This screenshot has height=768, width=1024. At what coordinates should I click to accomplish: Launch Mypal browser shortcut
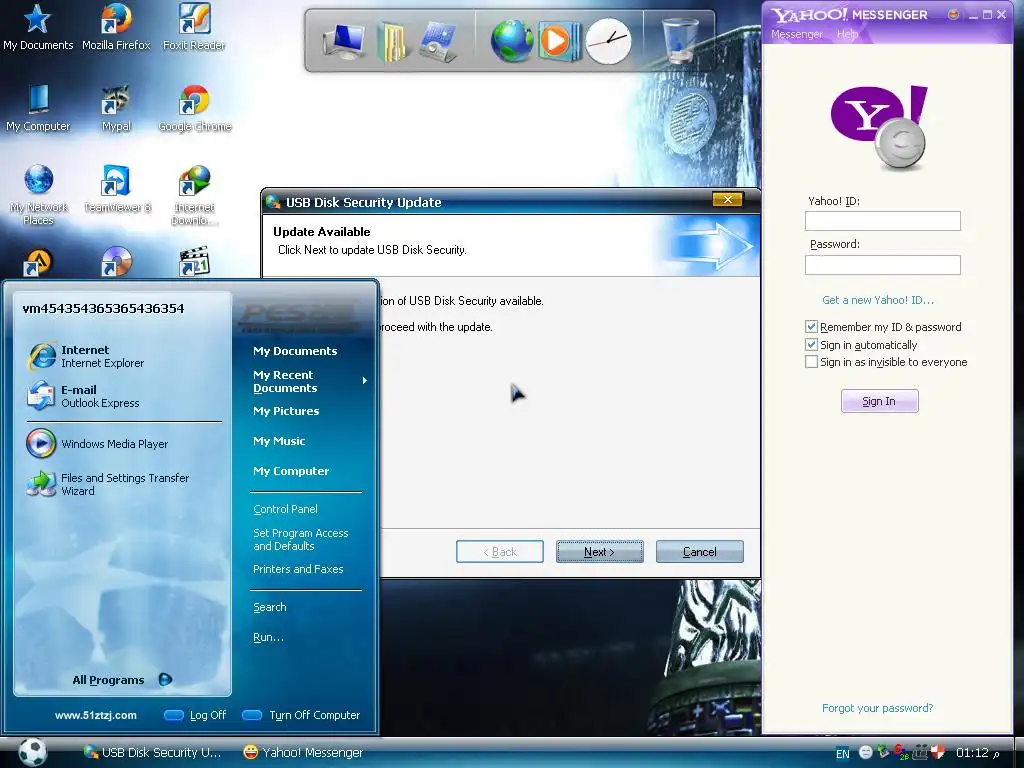(116, 108)
